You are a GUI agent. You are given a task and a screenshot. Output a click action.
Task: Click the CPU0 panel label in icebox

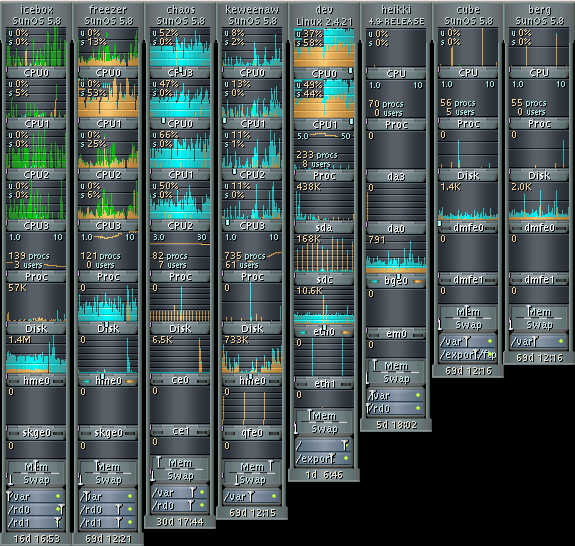coord(36,73)
